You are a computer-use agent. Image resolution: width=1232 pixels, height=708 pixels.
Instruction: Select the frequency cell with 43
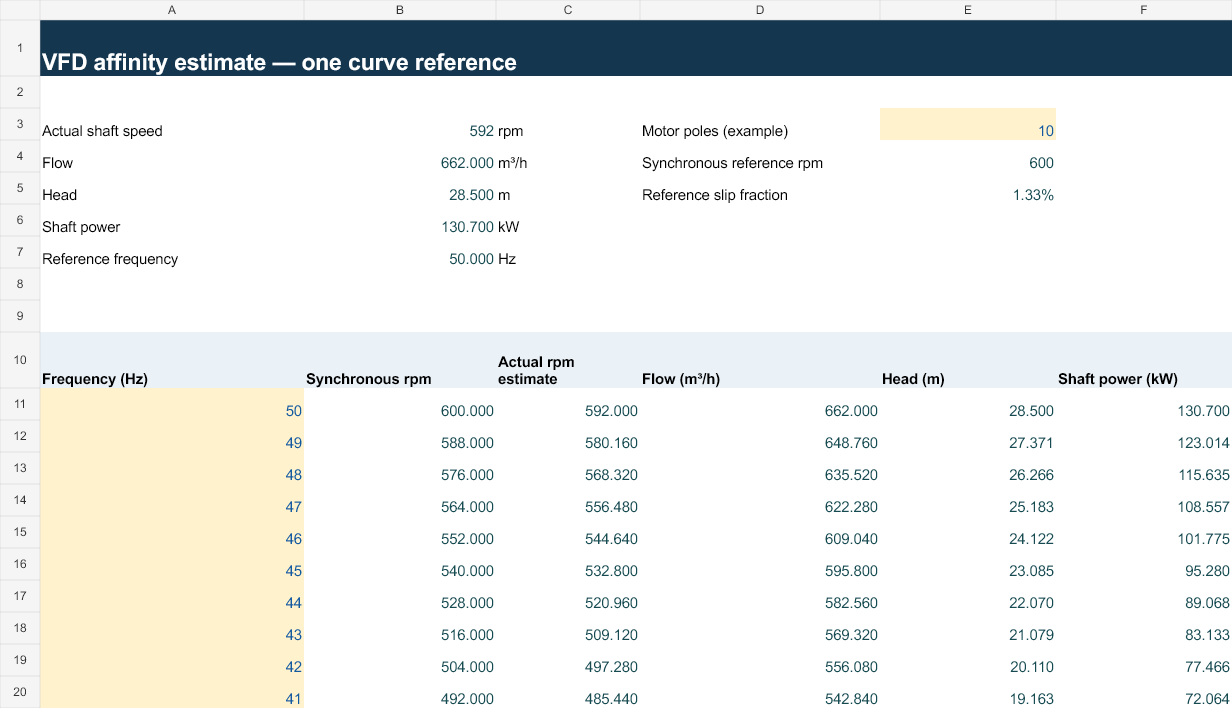172,628
